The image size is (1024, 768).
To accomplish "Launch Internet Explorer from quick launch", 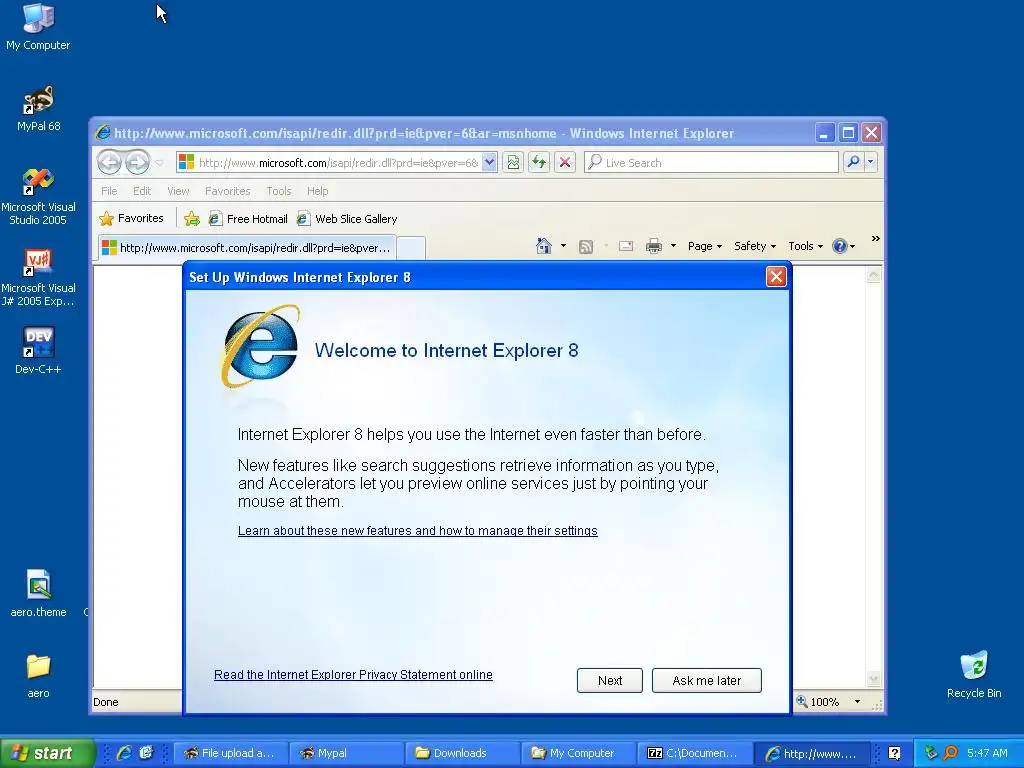I will pos(124,753).
